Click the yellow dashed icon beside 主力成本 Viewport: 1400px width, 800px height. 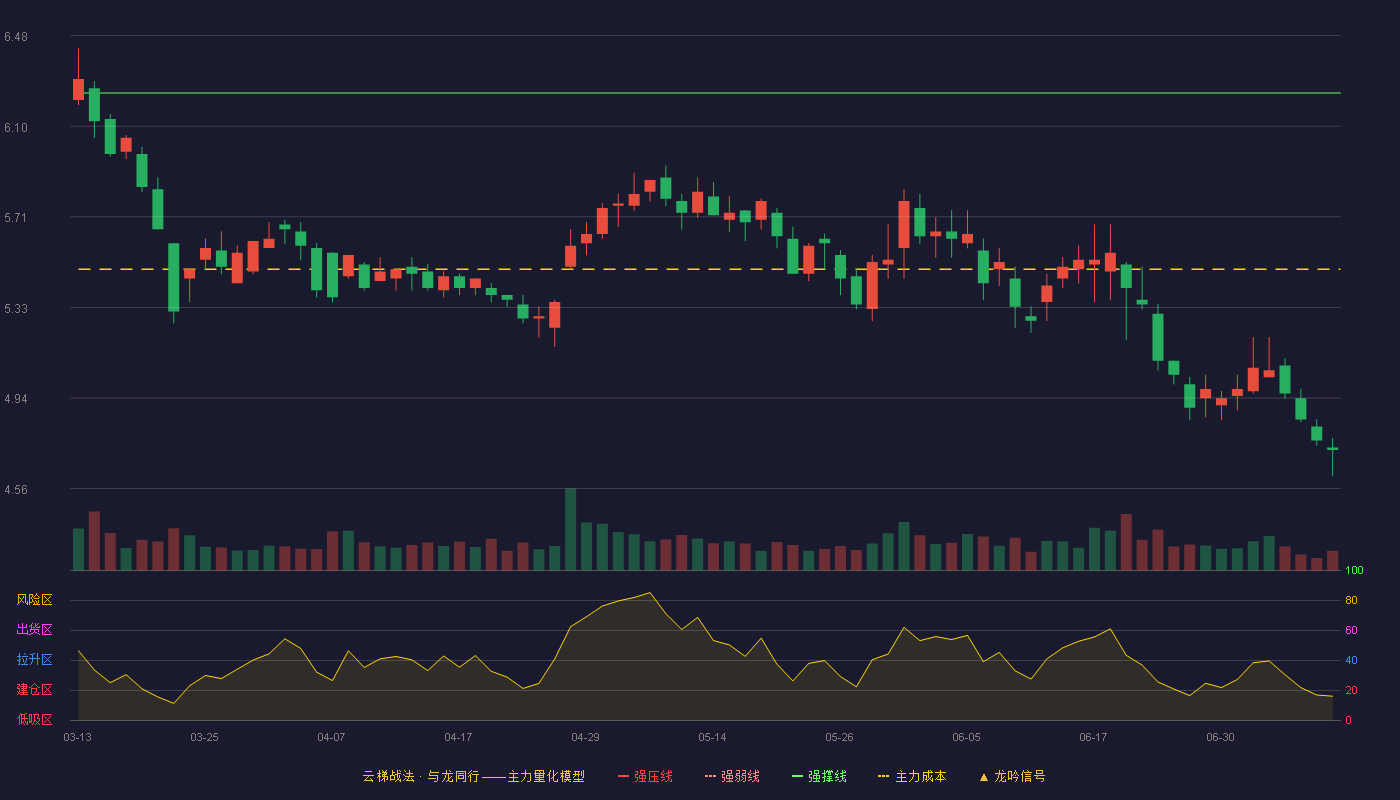tap(883, 777)
